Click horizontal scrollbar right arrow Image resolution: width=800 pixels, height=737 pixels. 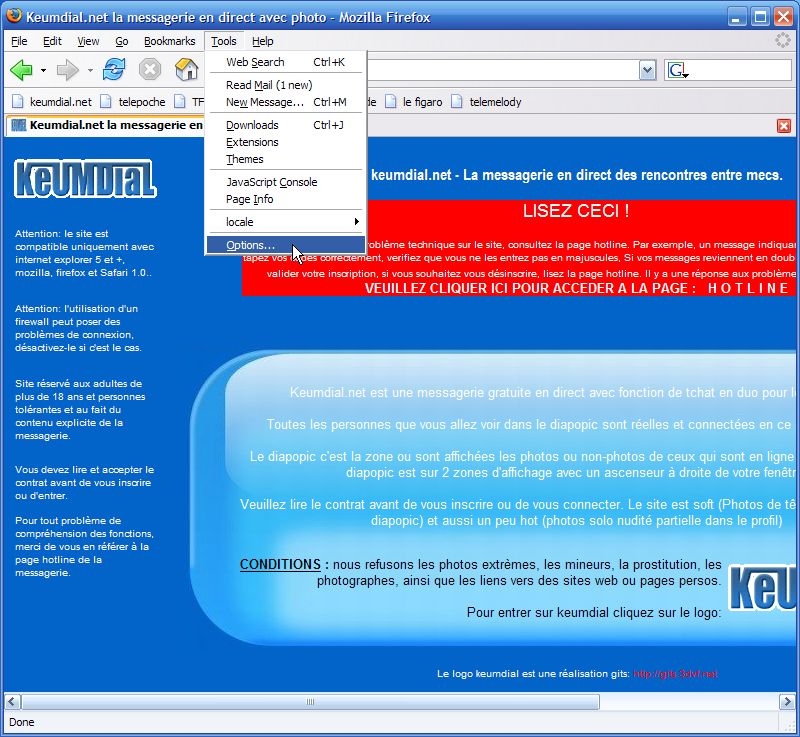(x=787, y=702)
